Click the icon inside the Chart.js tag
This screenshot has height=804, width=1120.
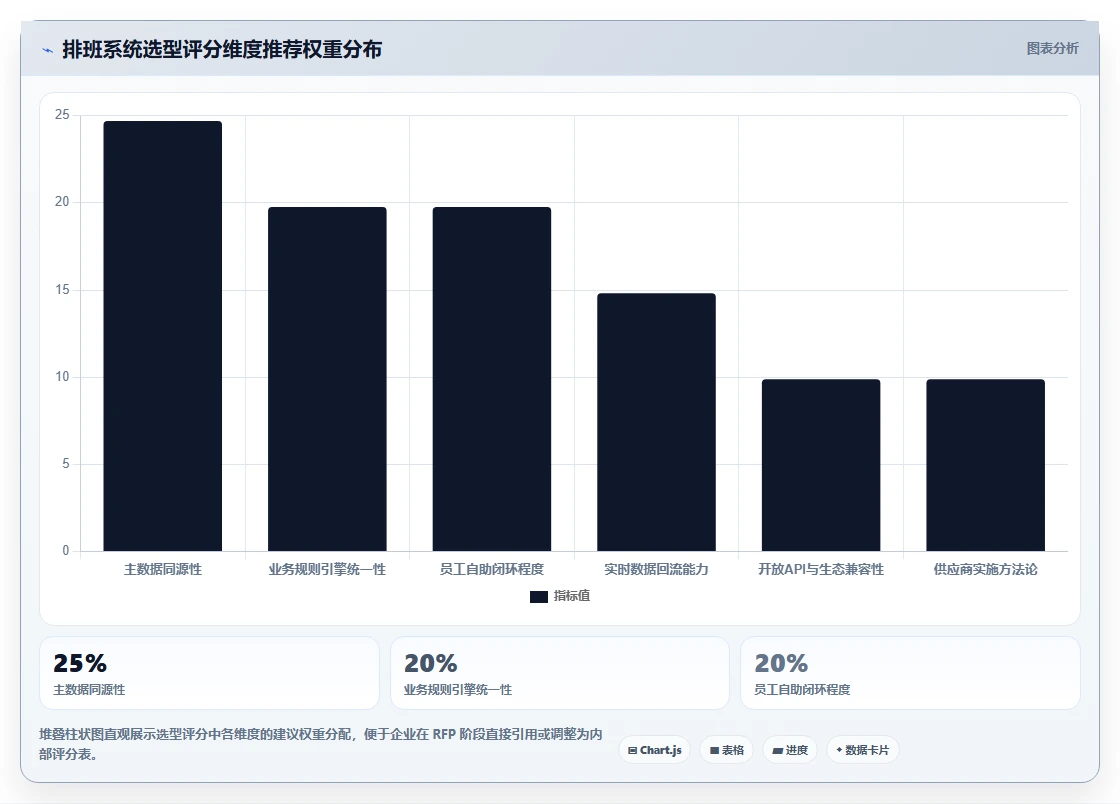point(632,750)
